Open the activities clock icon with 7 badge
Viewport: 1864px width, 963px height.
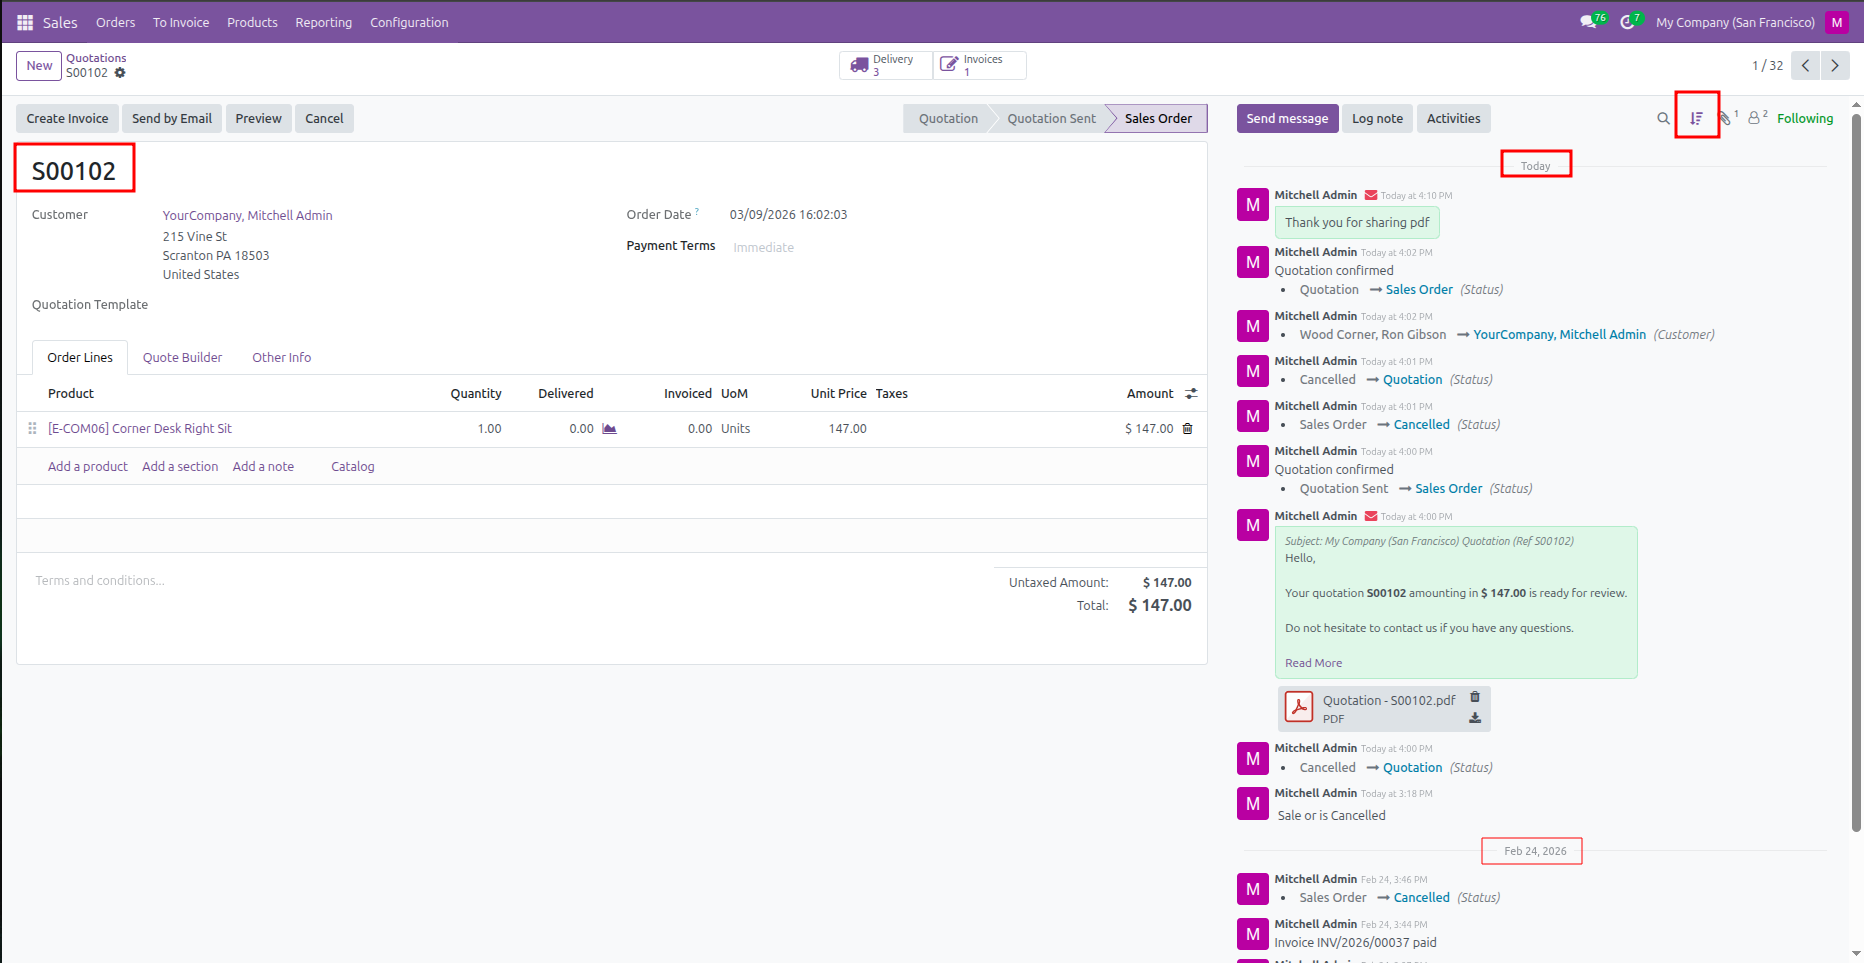1627,22
